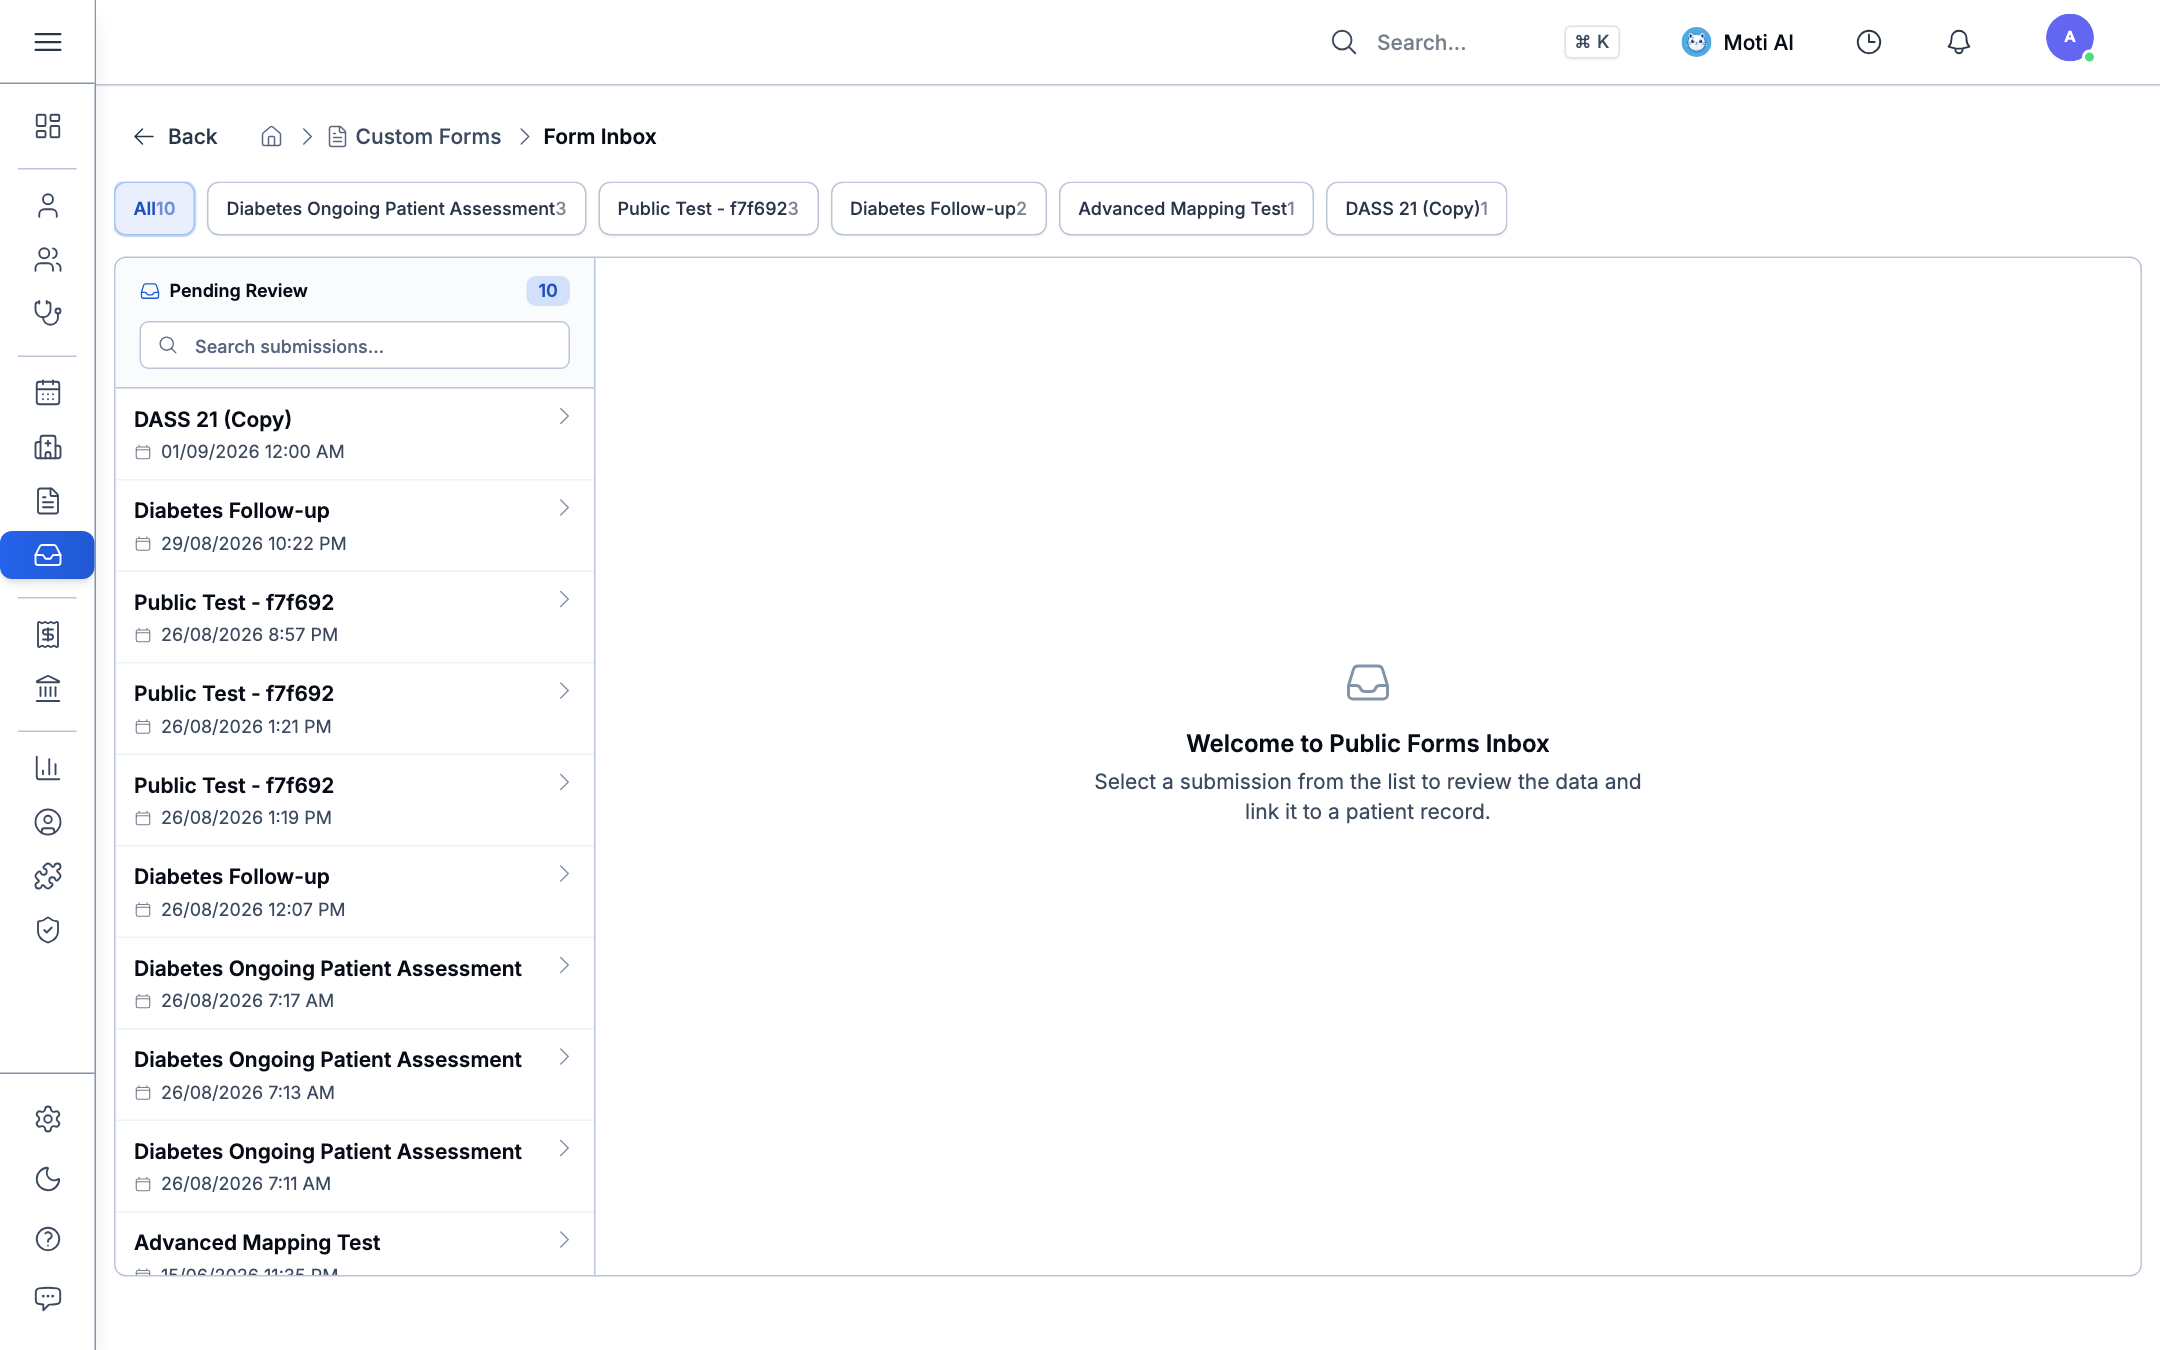Open the bar chart reports icon
Image resolution: width=2160 pixels, height=1350 pixels.
(x=47, y=767)
